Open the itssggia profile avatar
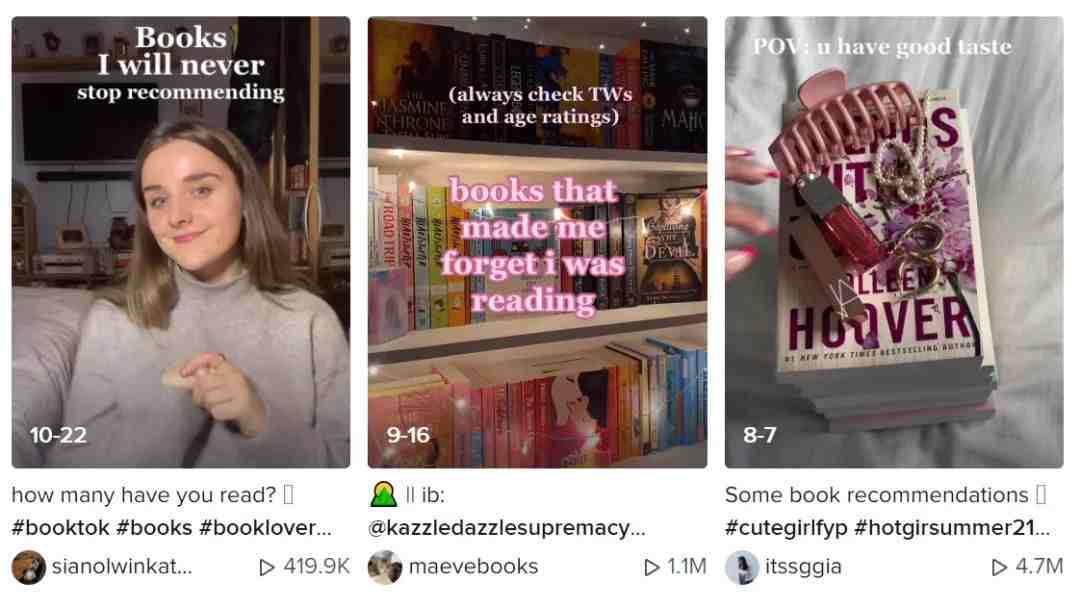 point(742,567)
